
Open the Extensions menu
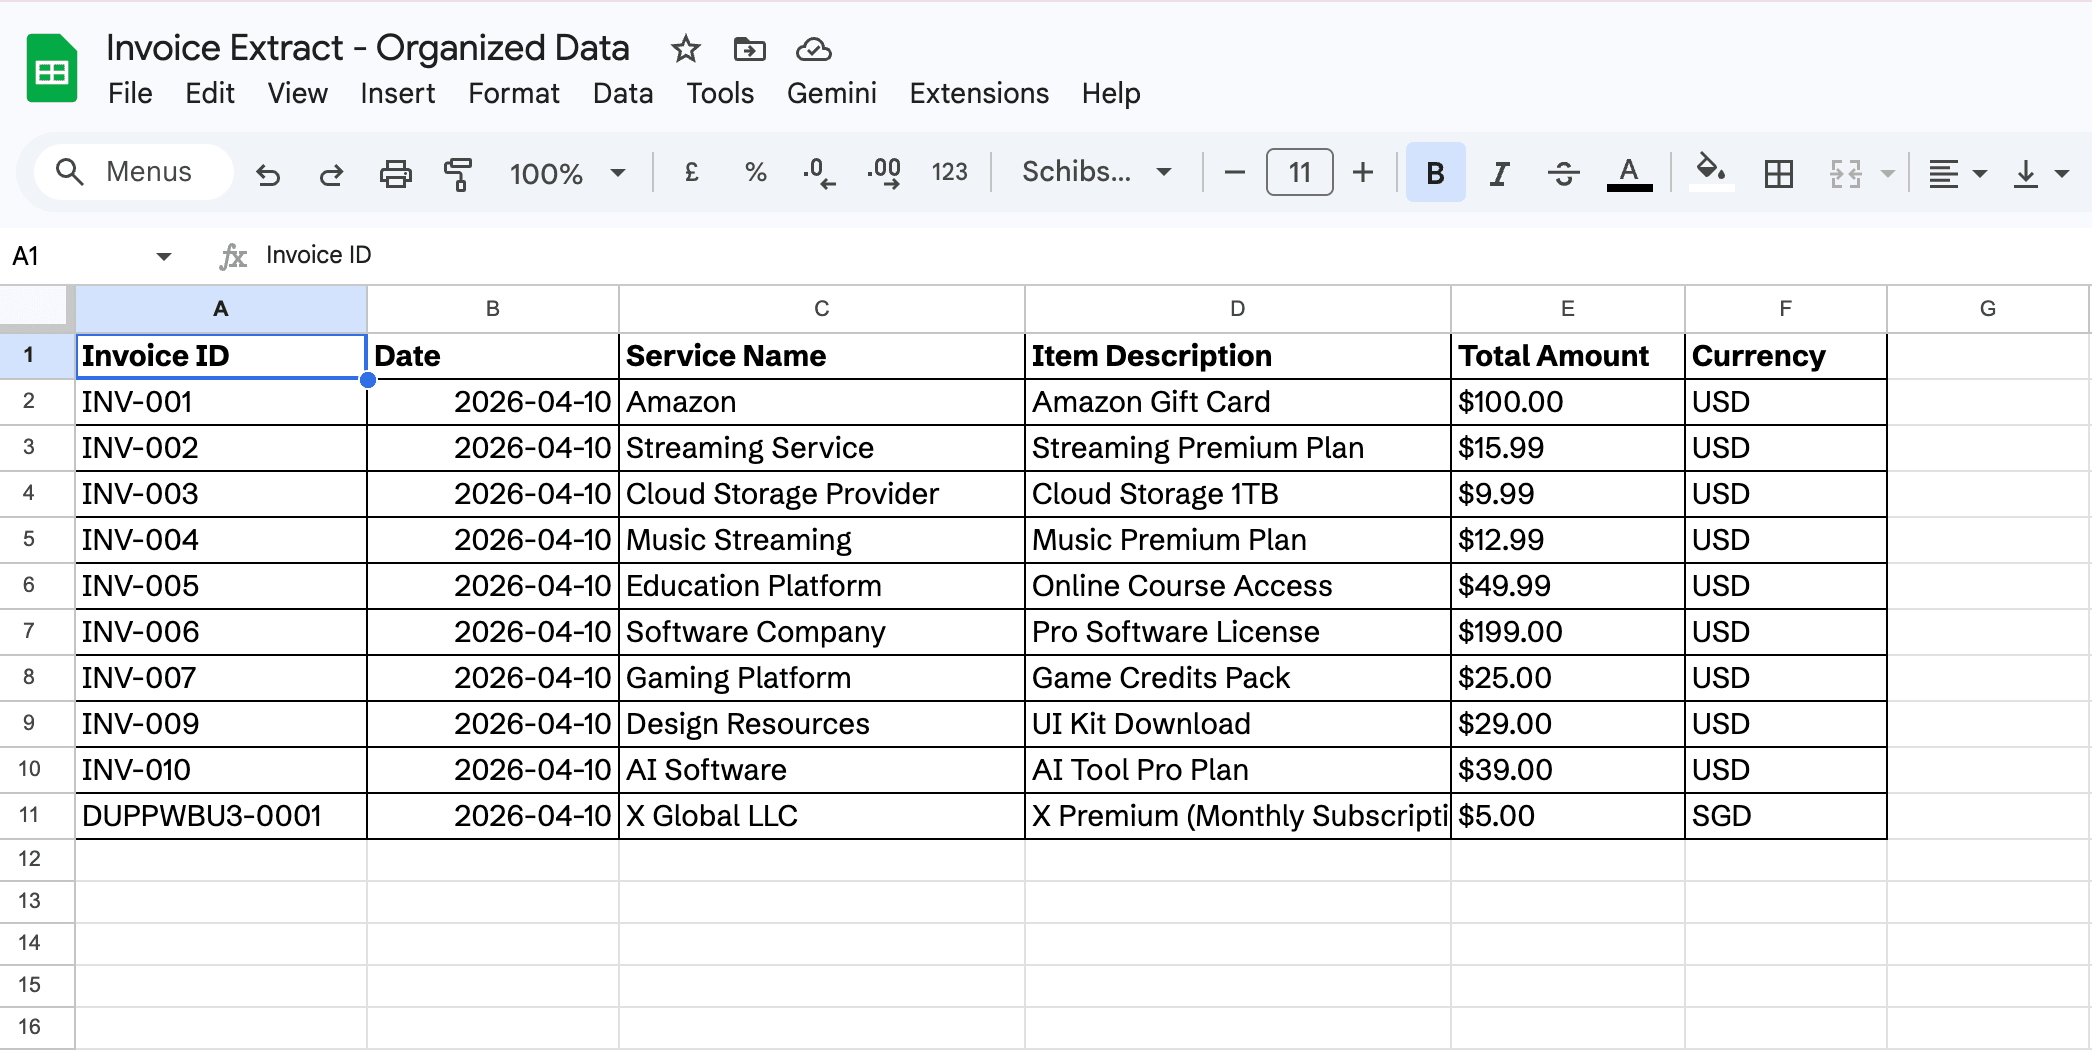[x=979, y=93]
